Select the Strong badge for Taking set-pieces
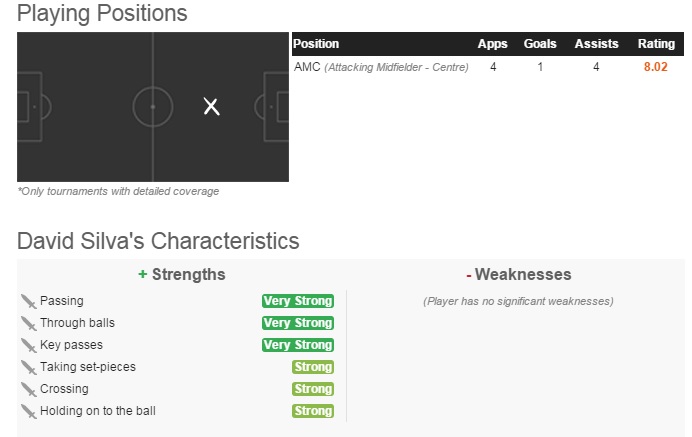Image resolution: width=692 pixels, height=437 pixels. [x=313, y=367]
